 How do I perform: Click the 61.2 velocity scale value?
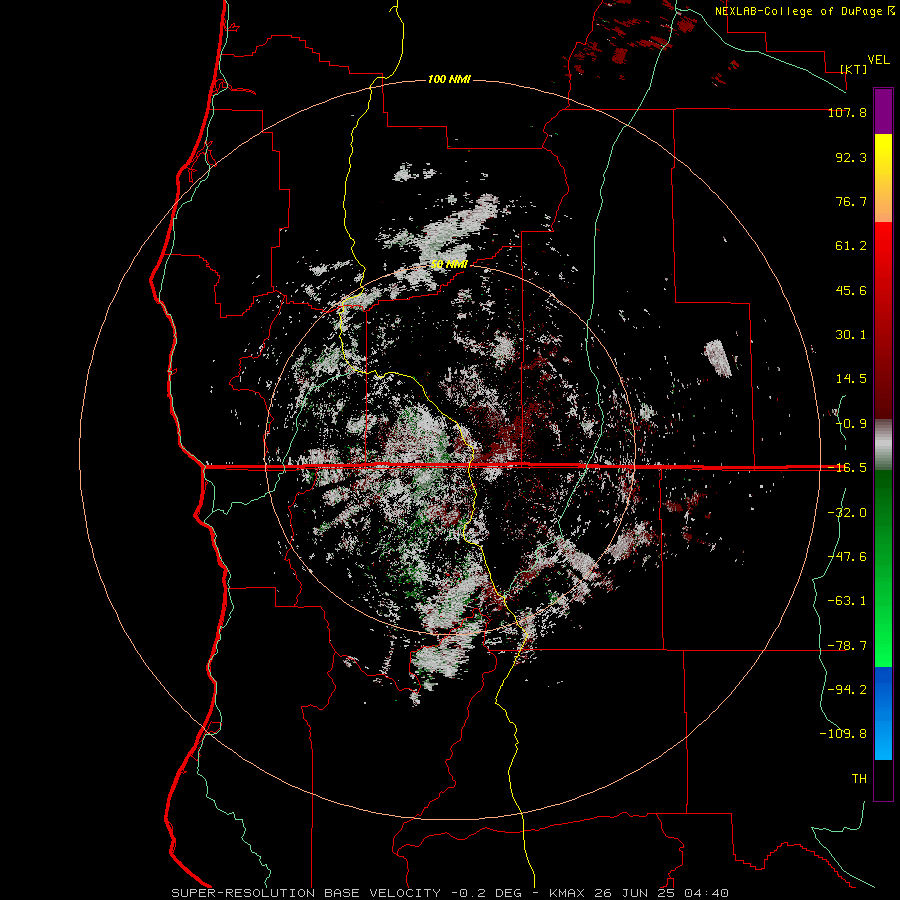click(851, 246)
